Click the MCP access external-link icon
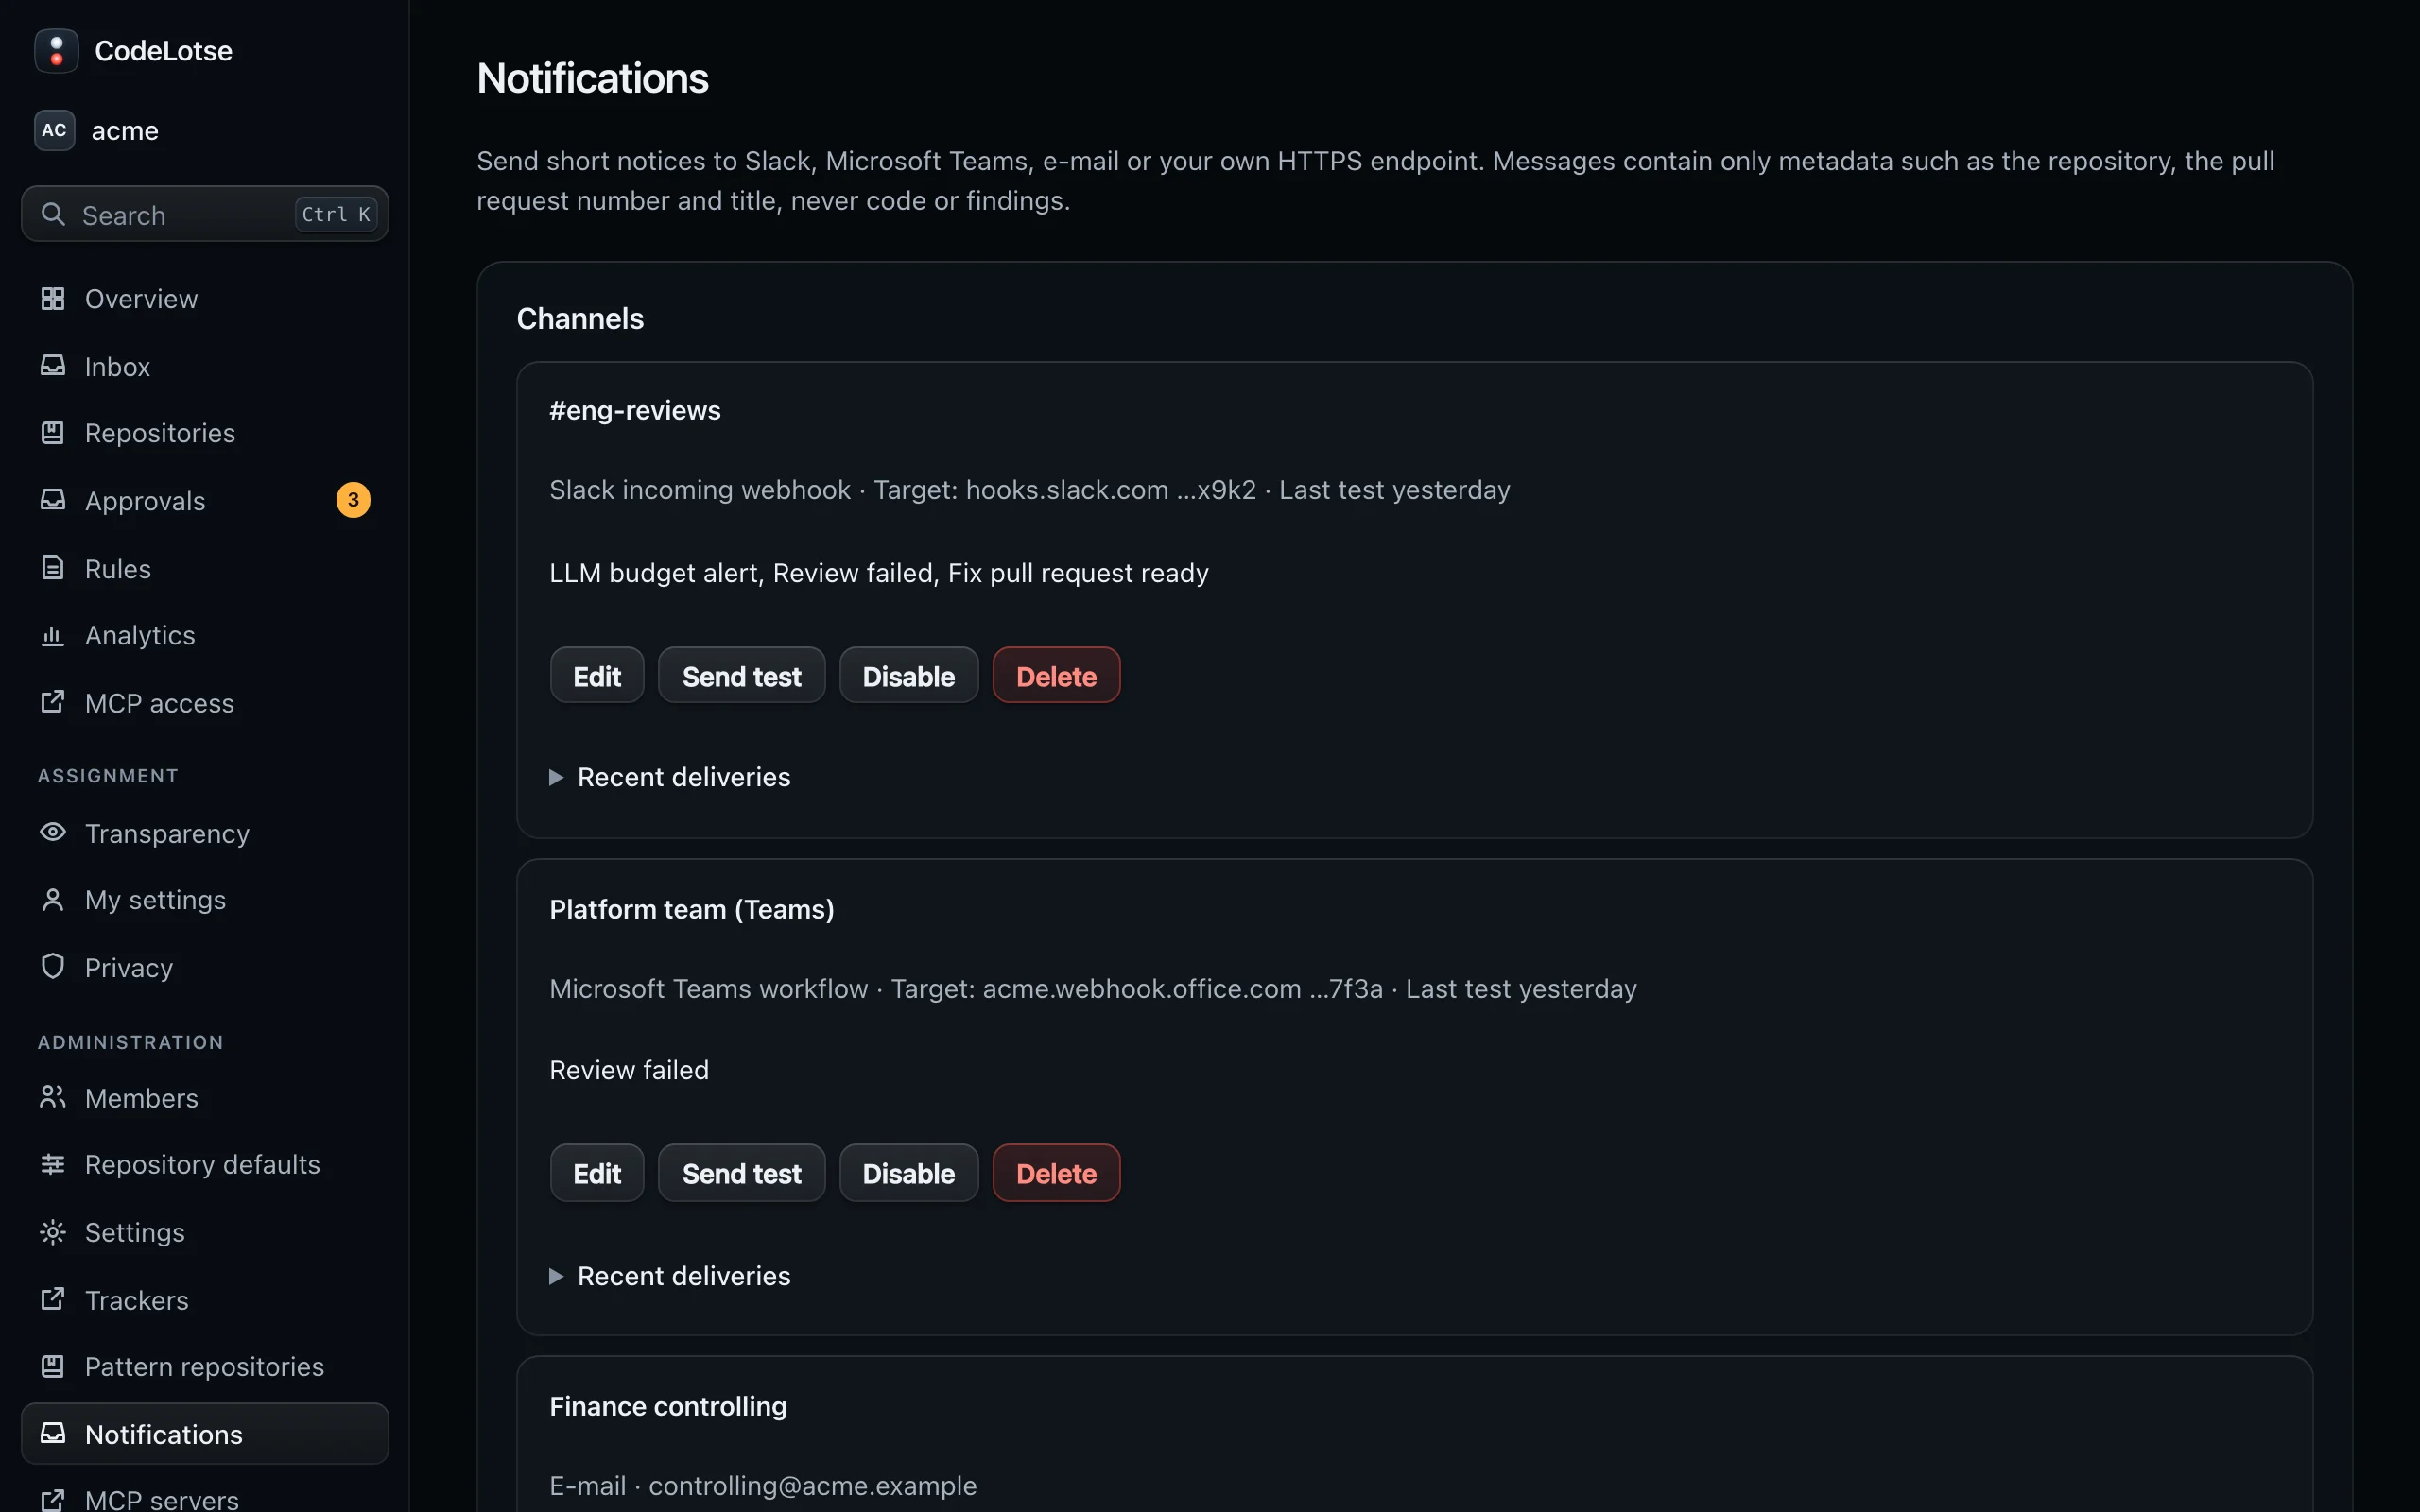Viewport: 2420px width, 1512px height. pyautogui.click(x=53, y=703)
